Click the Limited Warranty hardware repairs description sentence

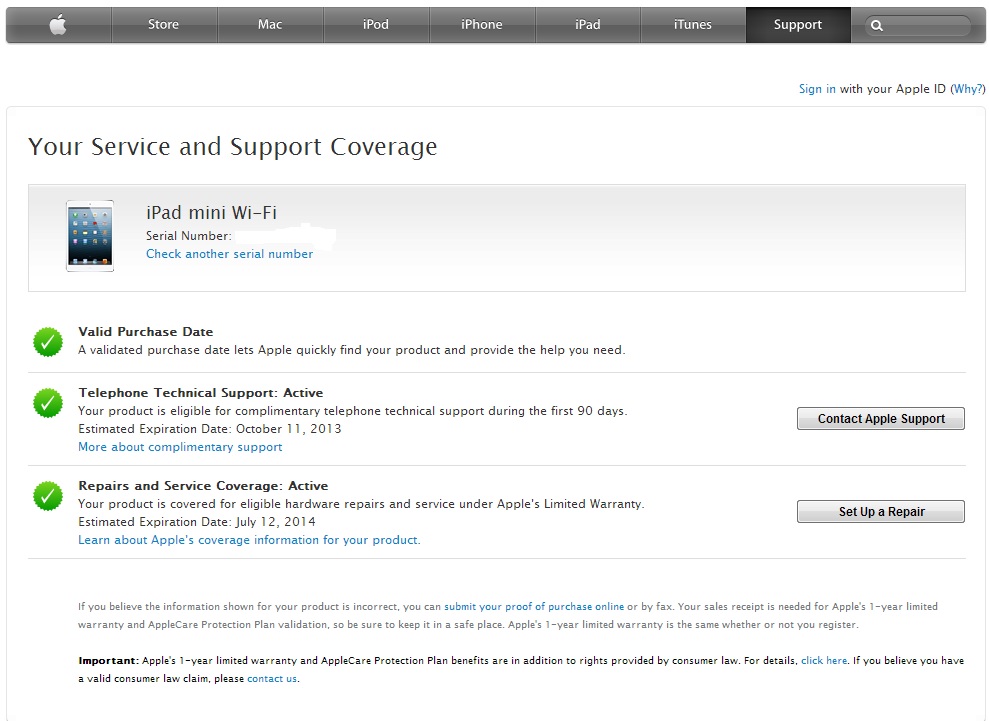pos(361,504)
